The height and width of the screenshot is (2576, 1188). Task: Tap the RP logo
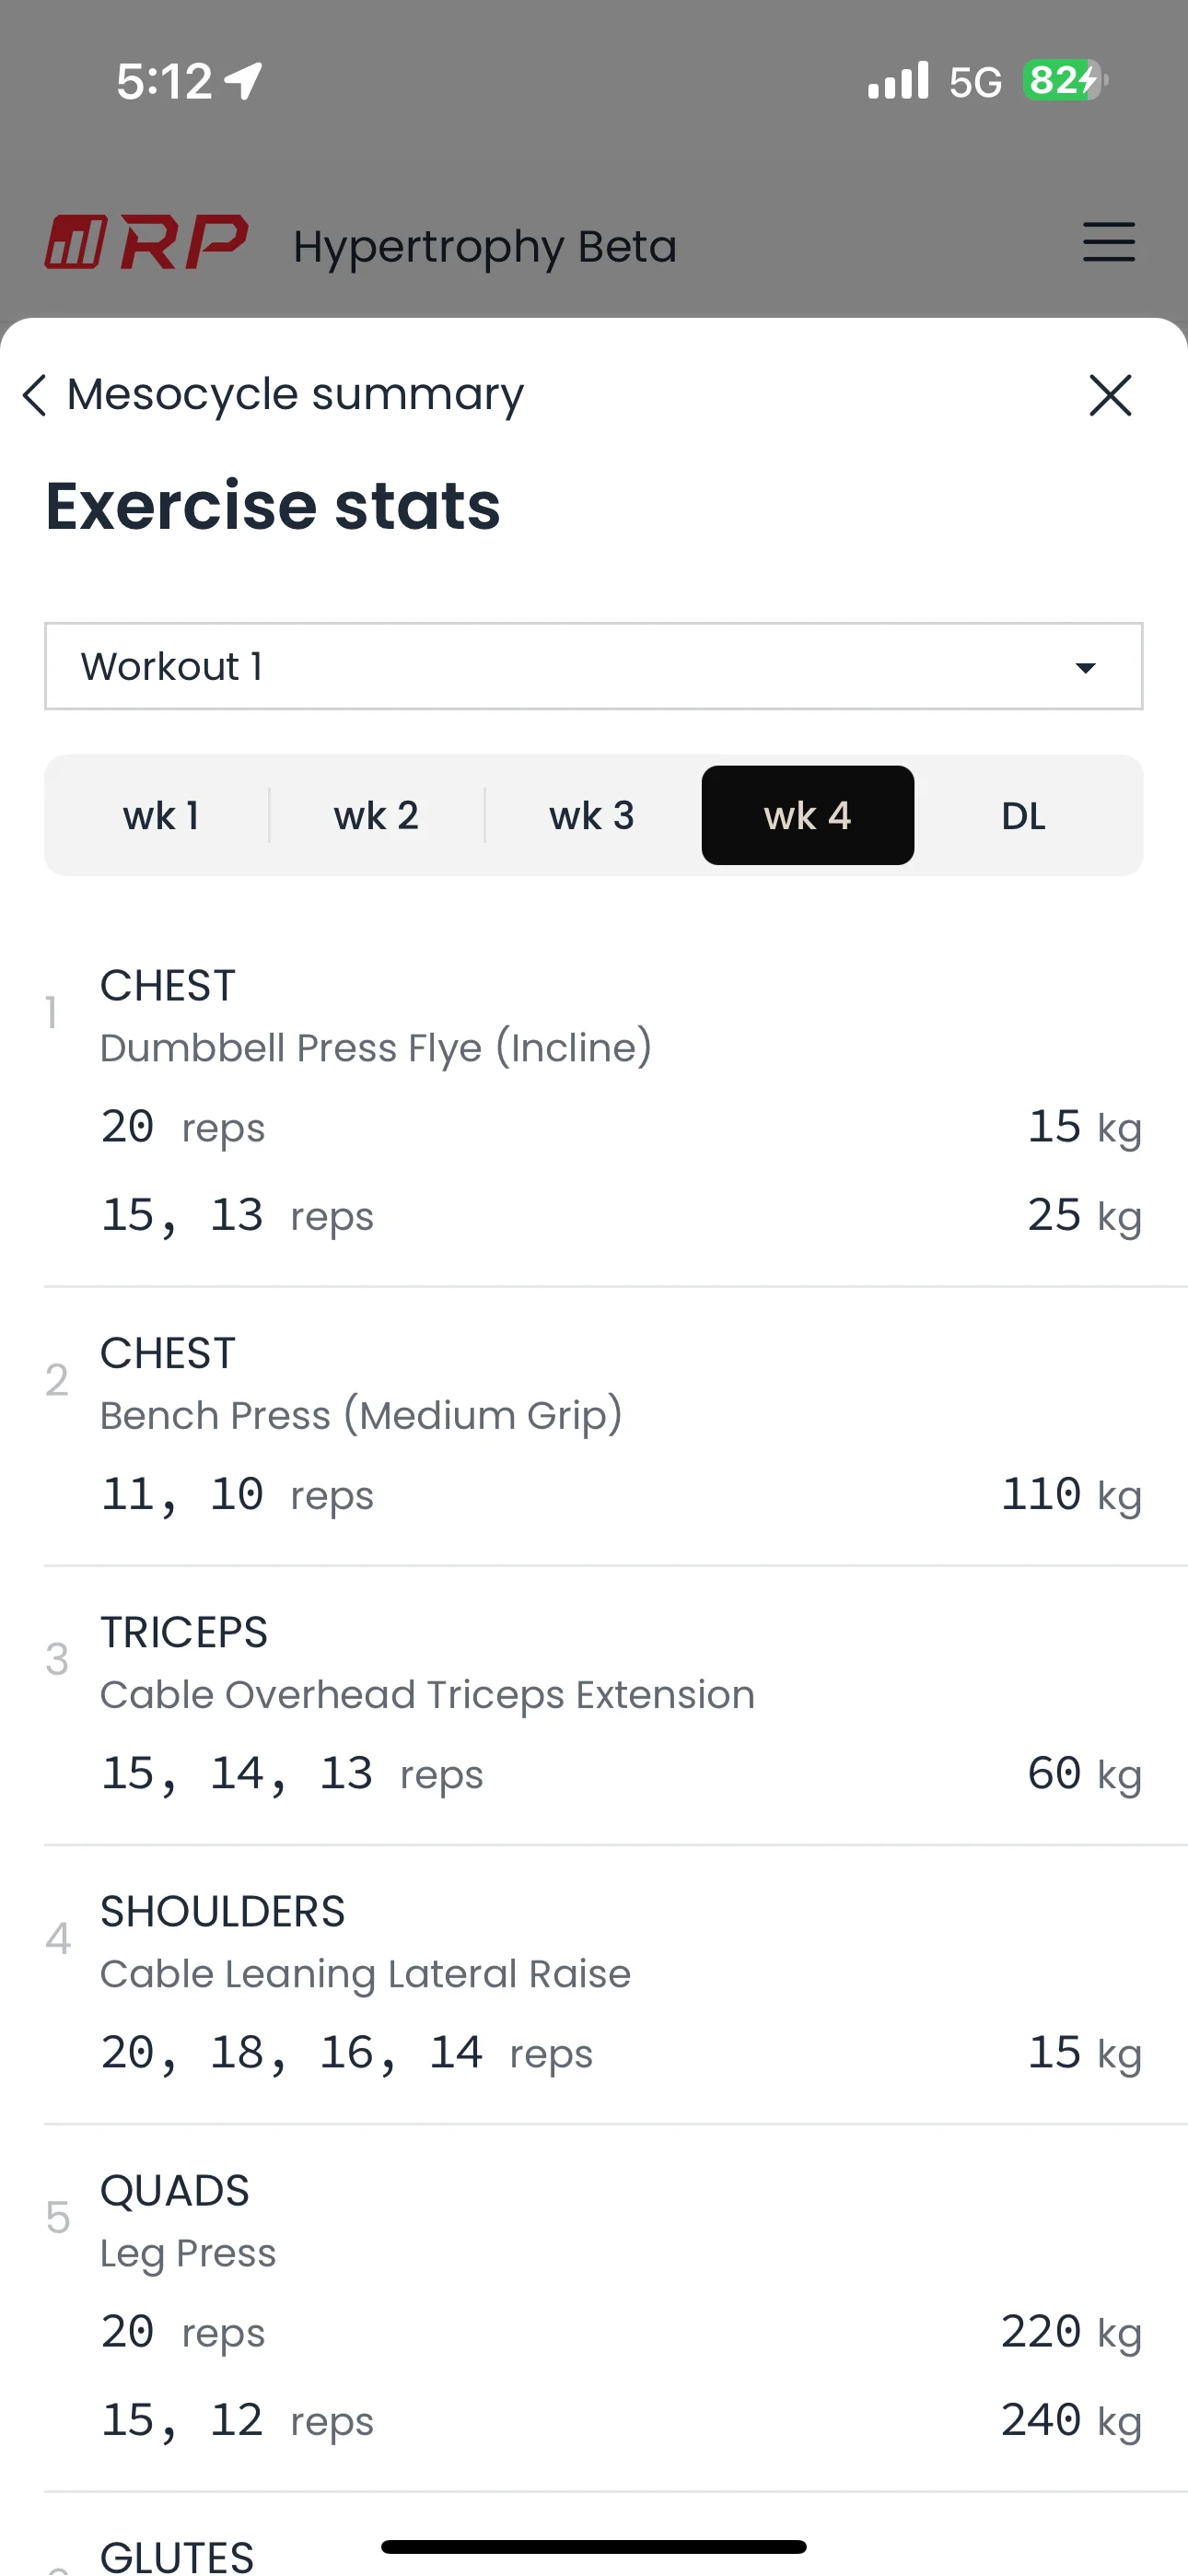coord(146,243)
